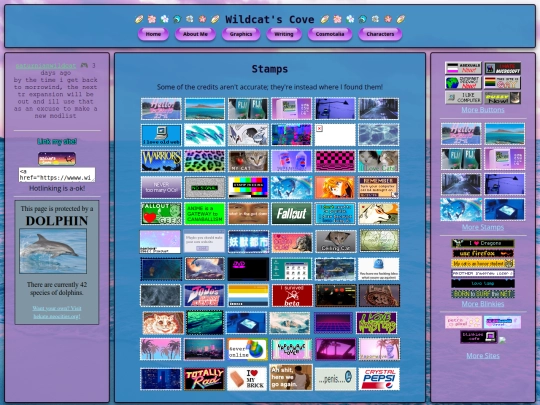The height and width of the screenshot is (405, 540).
Task: Click the Ceiling Cat stamp
Action: click(336, 241)
